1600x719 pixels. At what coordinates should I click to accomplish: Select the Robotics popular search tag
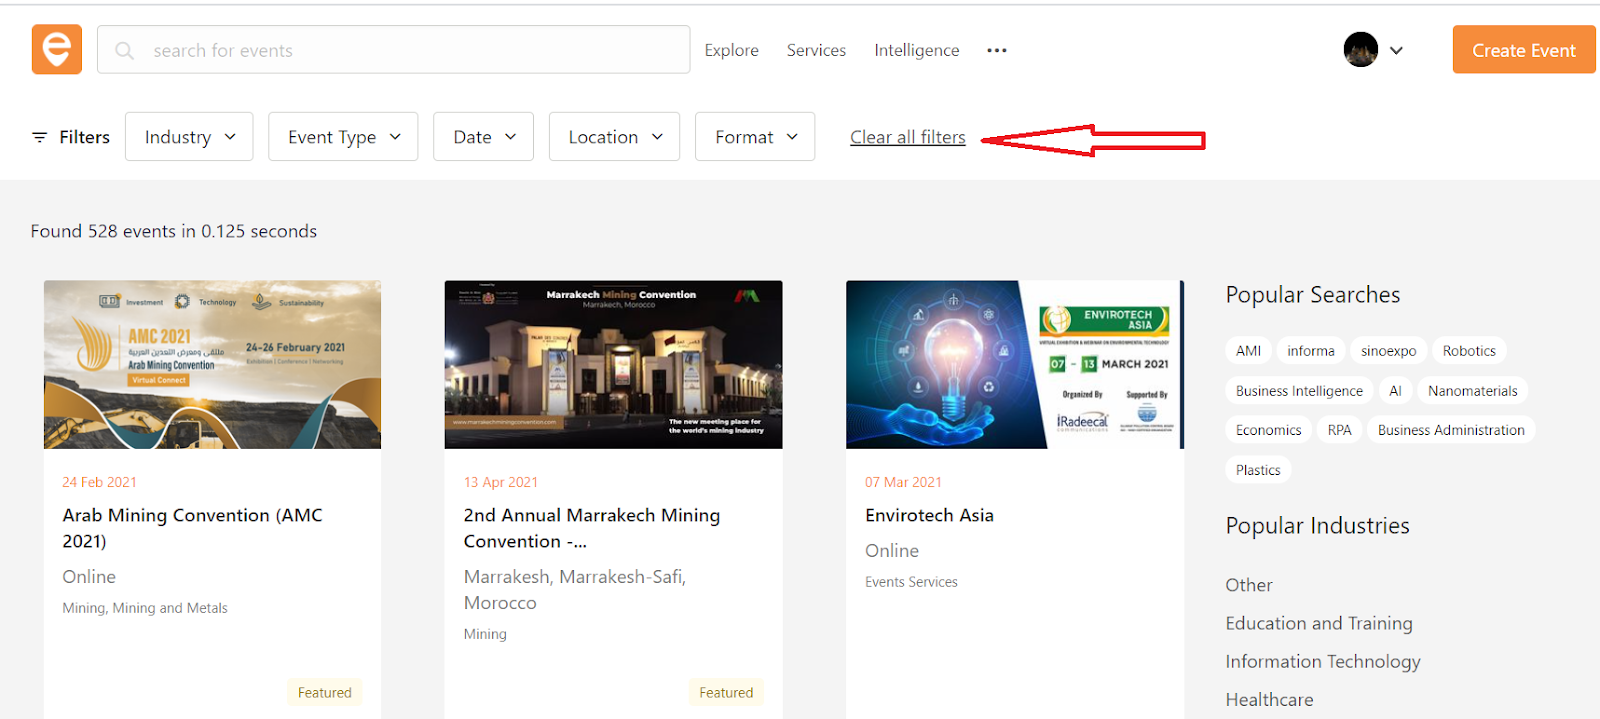click(1469, 351)
